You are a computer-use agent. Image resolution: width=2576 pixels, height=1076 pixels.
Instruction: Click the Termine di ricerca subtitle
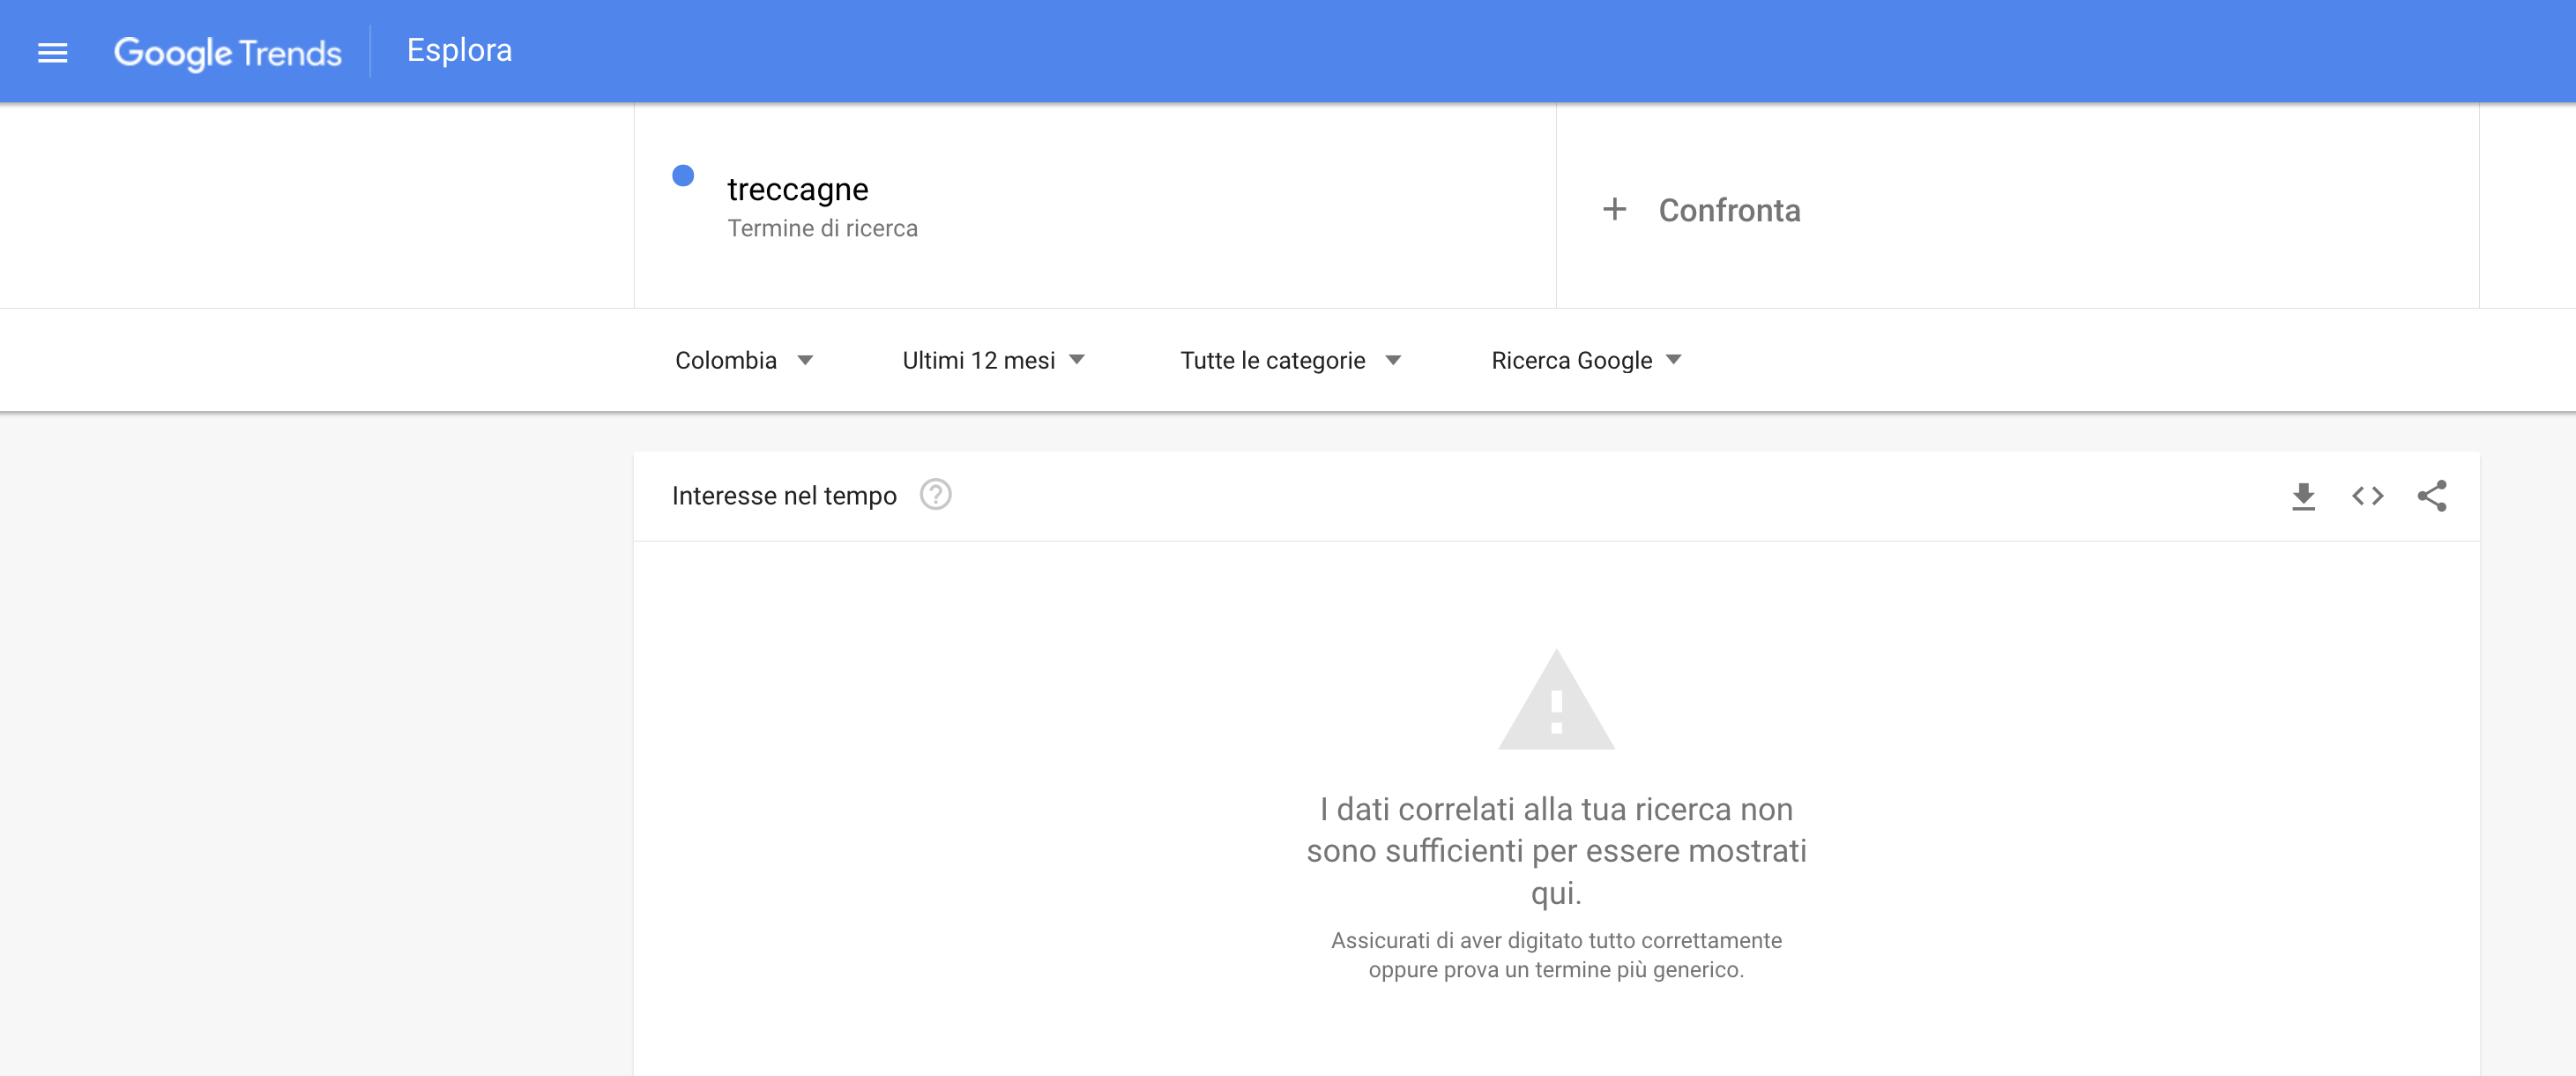tap(822, 229)
